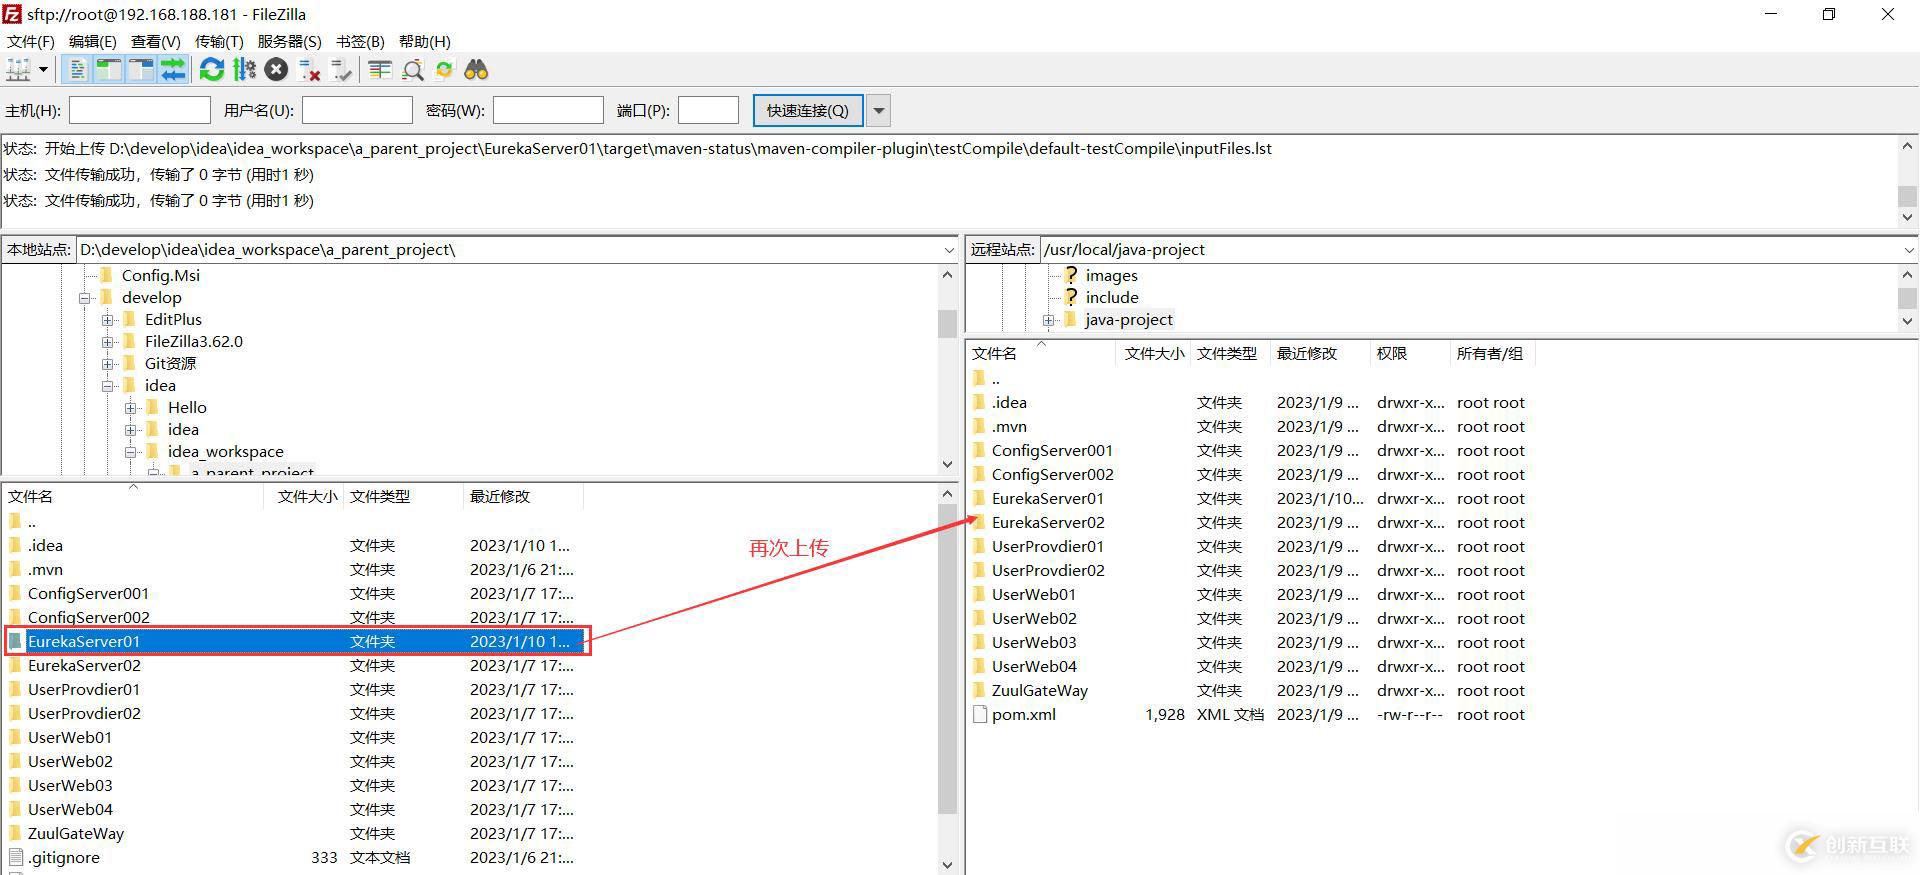Open 帮助(H) menu
The width and height of the screenshot is (1920, 875).
point(425,41)
